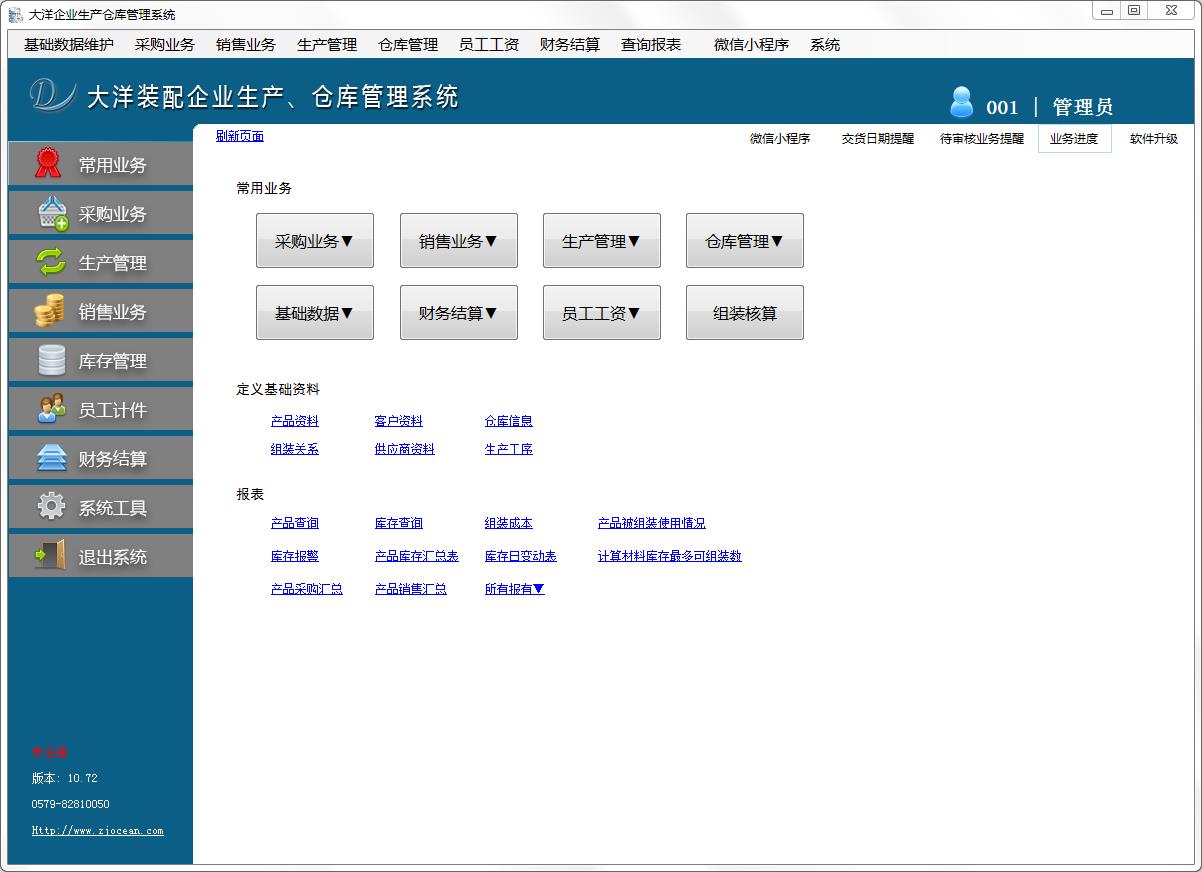Open the 库存日变动表 link

pyautogui.click(x=521, y=556)
